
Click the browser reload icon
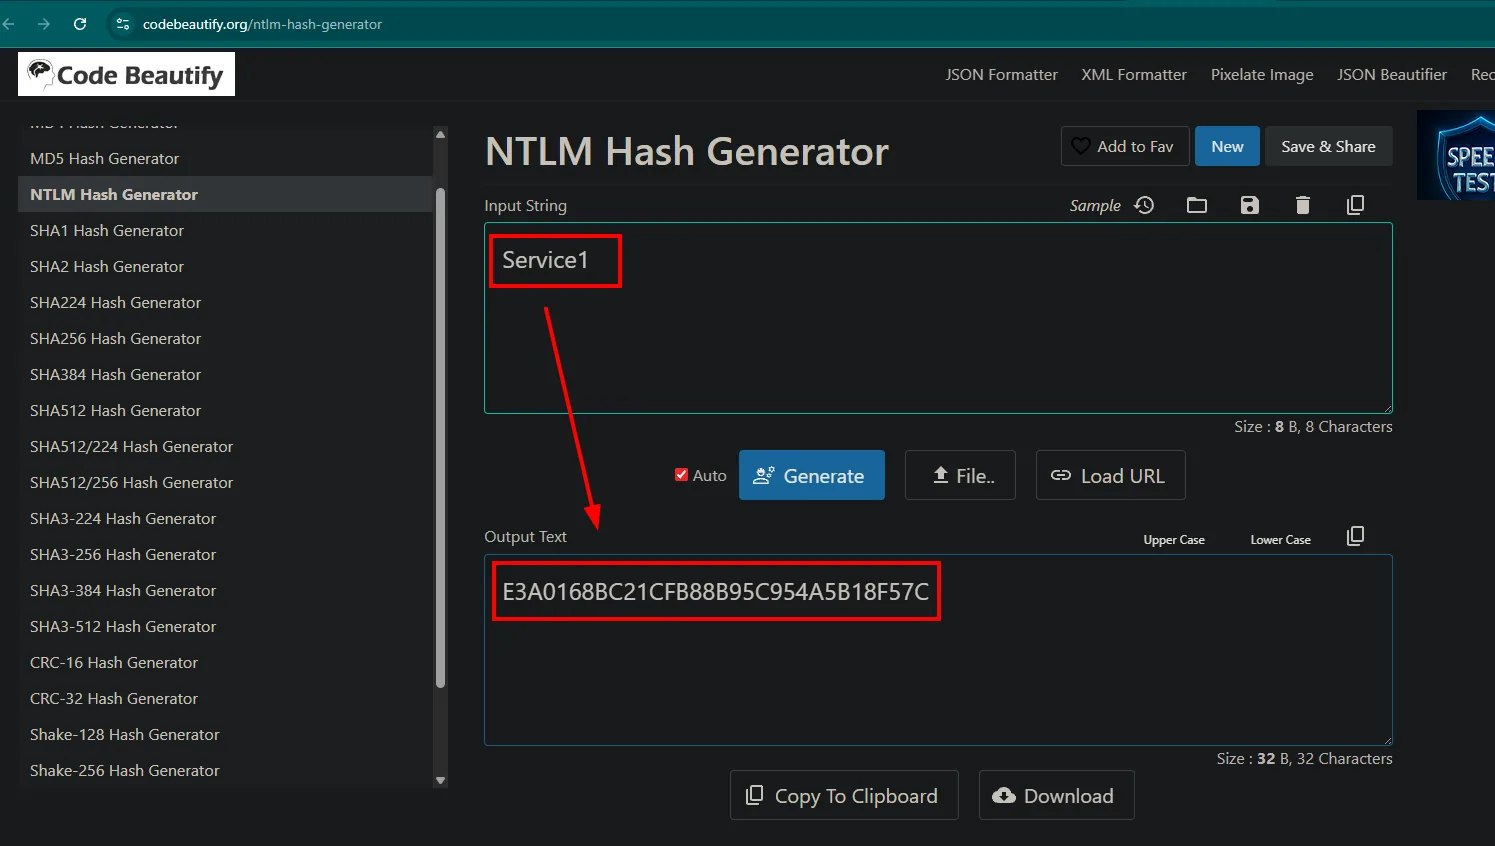tap(80, 24)
